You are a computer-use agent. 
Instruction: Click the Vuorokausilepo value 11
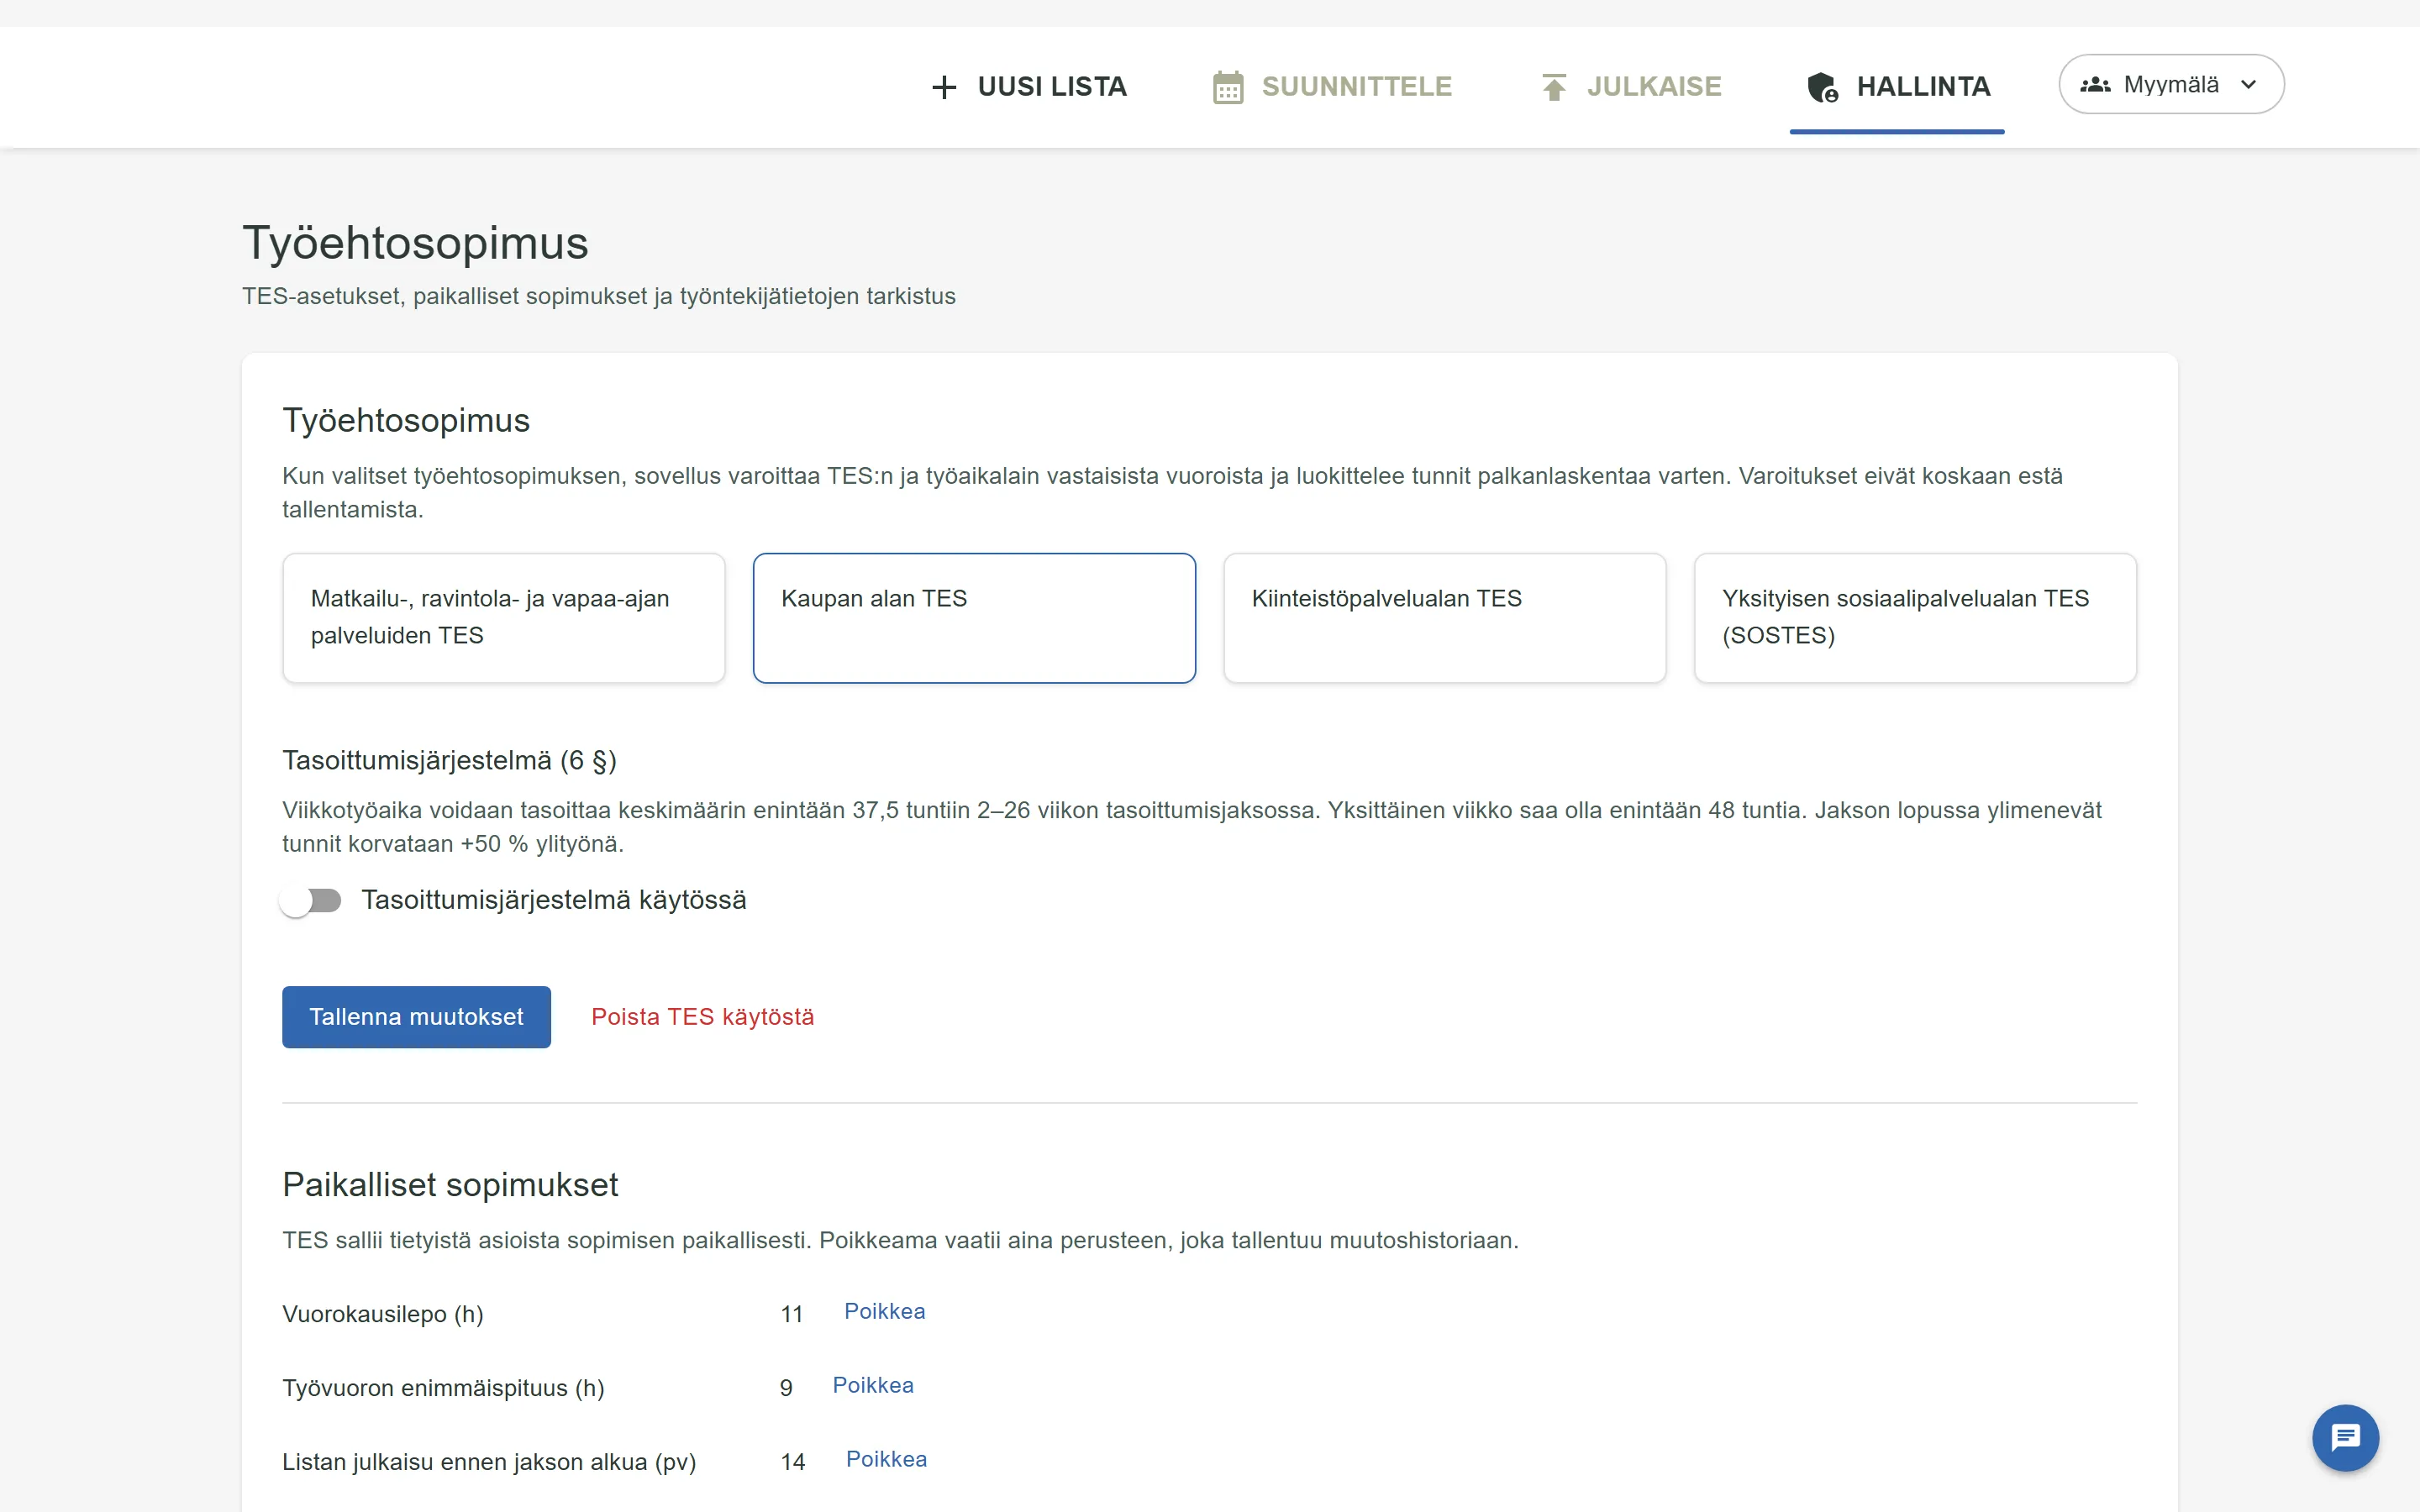[792, 1314]
